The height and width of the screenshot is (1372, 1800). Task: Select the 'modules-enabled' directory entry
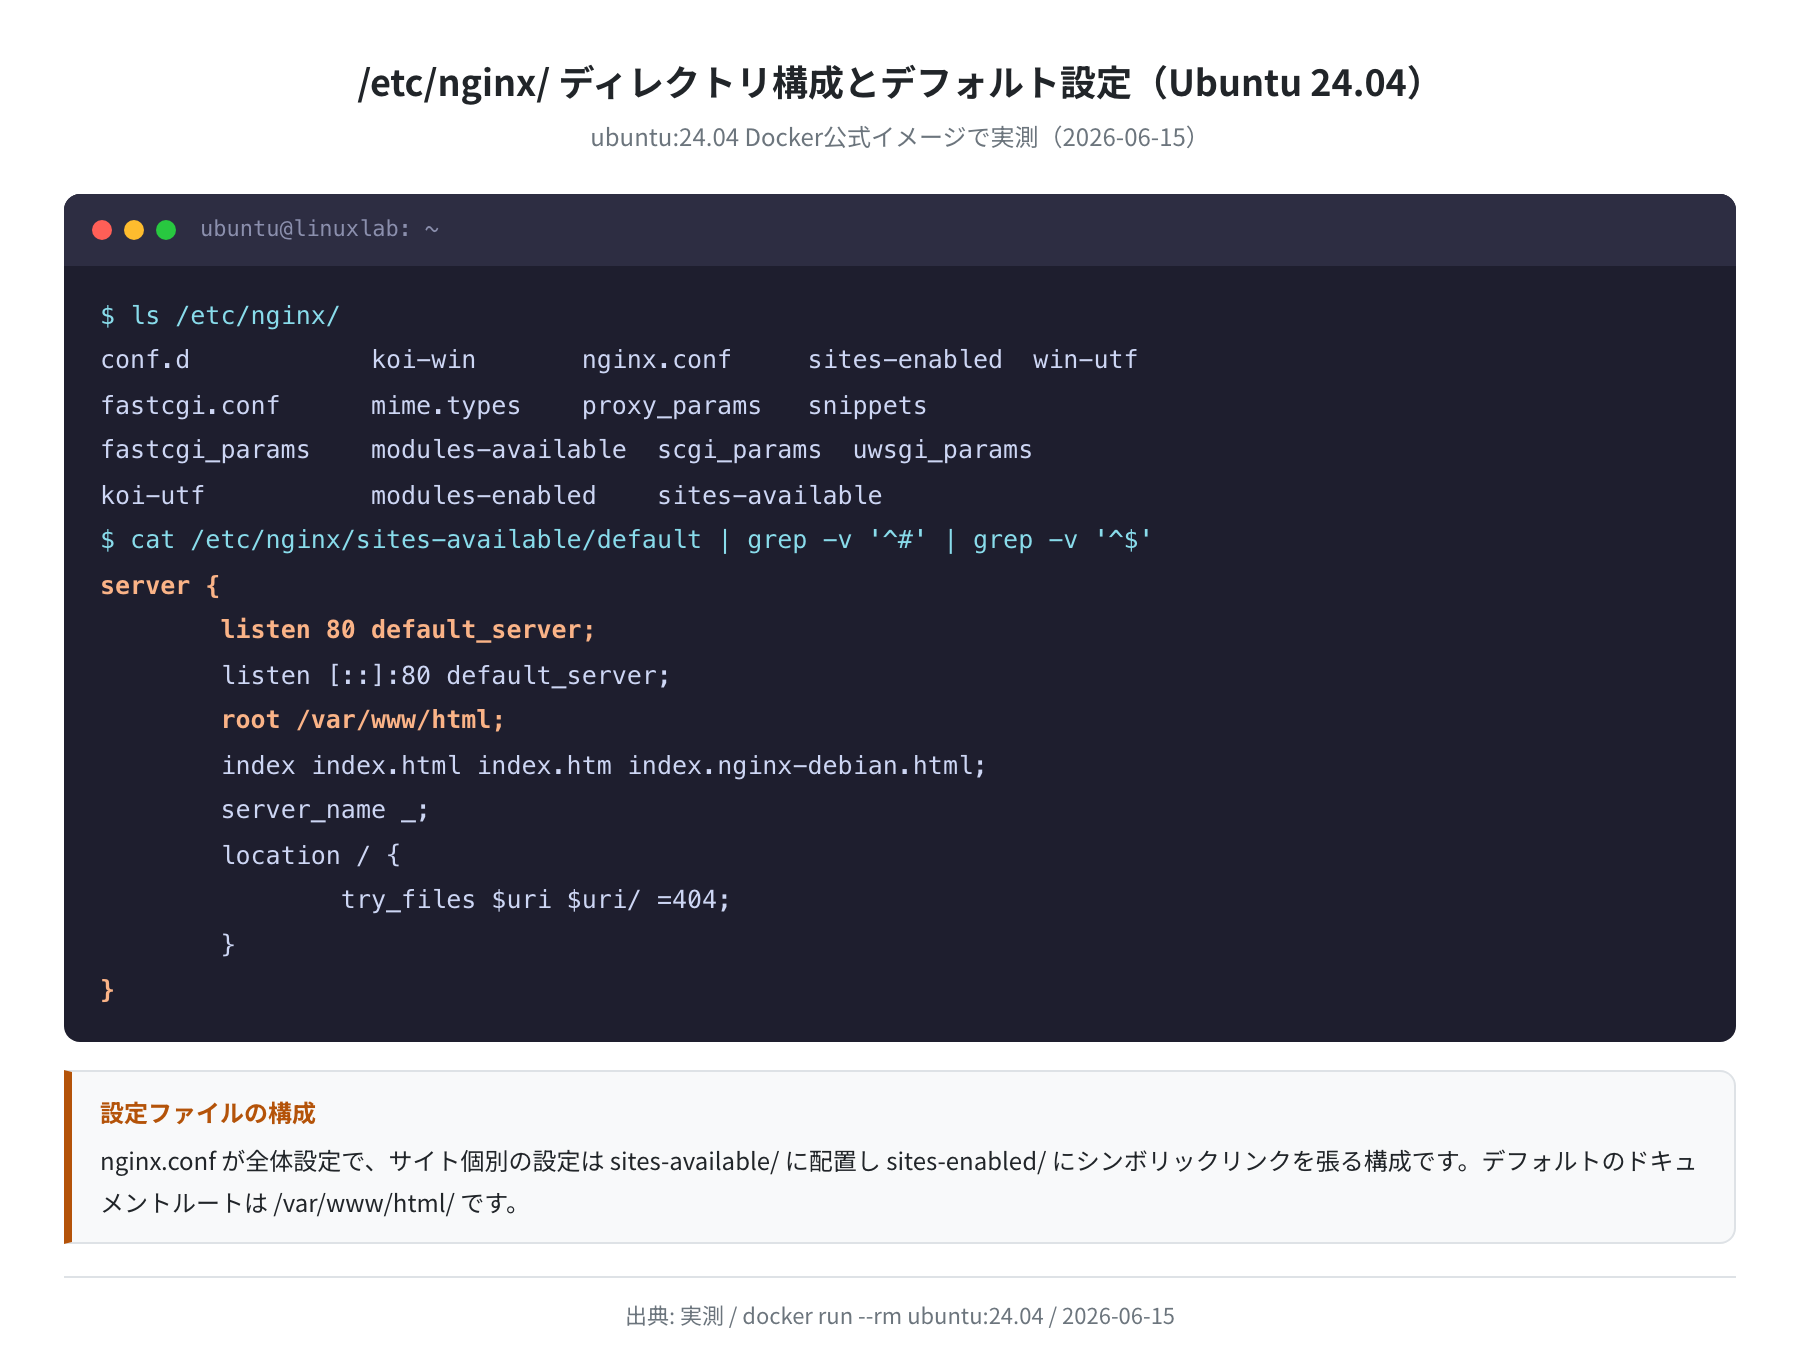pos(483,496)
